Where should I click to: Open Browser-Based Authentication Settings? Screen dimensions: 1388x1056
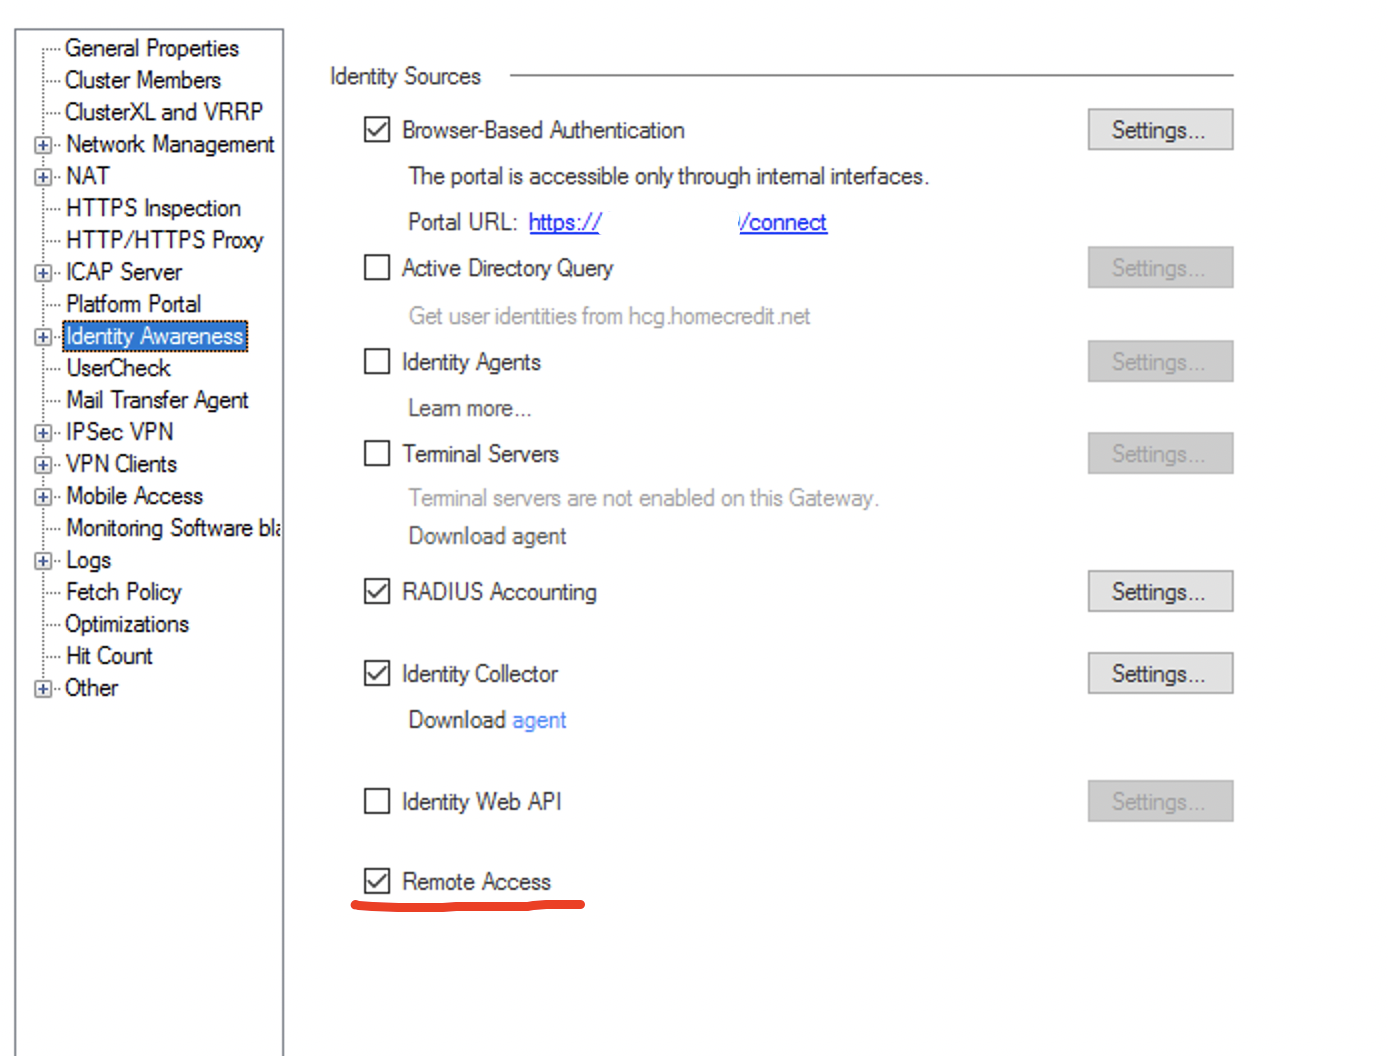click(1159, 129)
